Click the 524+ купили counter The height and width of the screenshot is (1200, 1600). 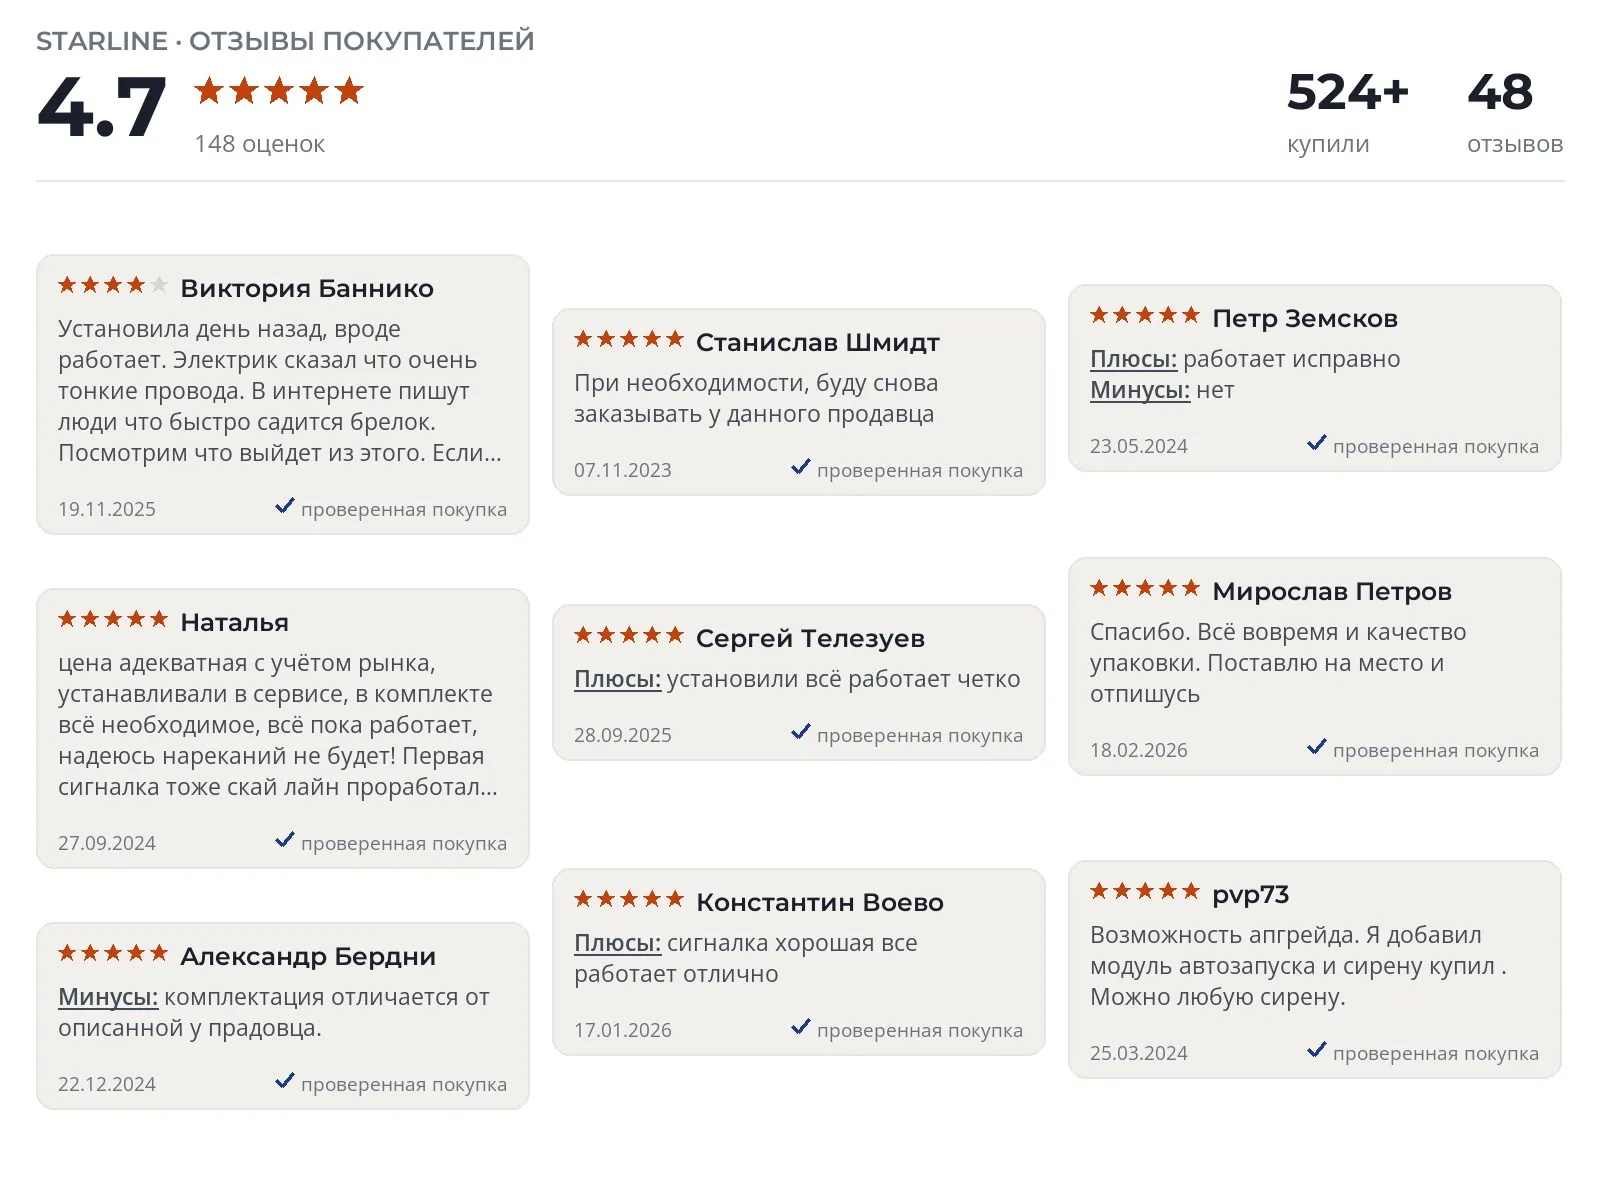(x=1348, y=112)
